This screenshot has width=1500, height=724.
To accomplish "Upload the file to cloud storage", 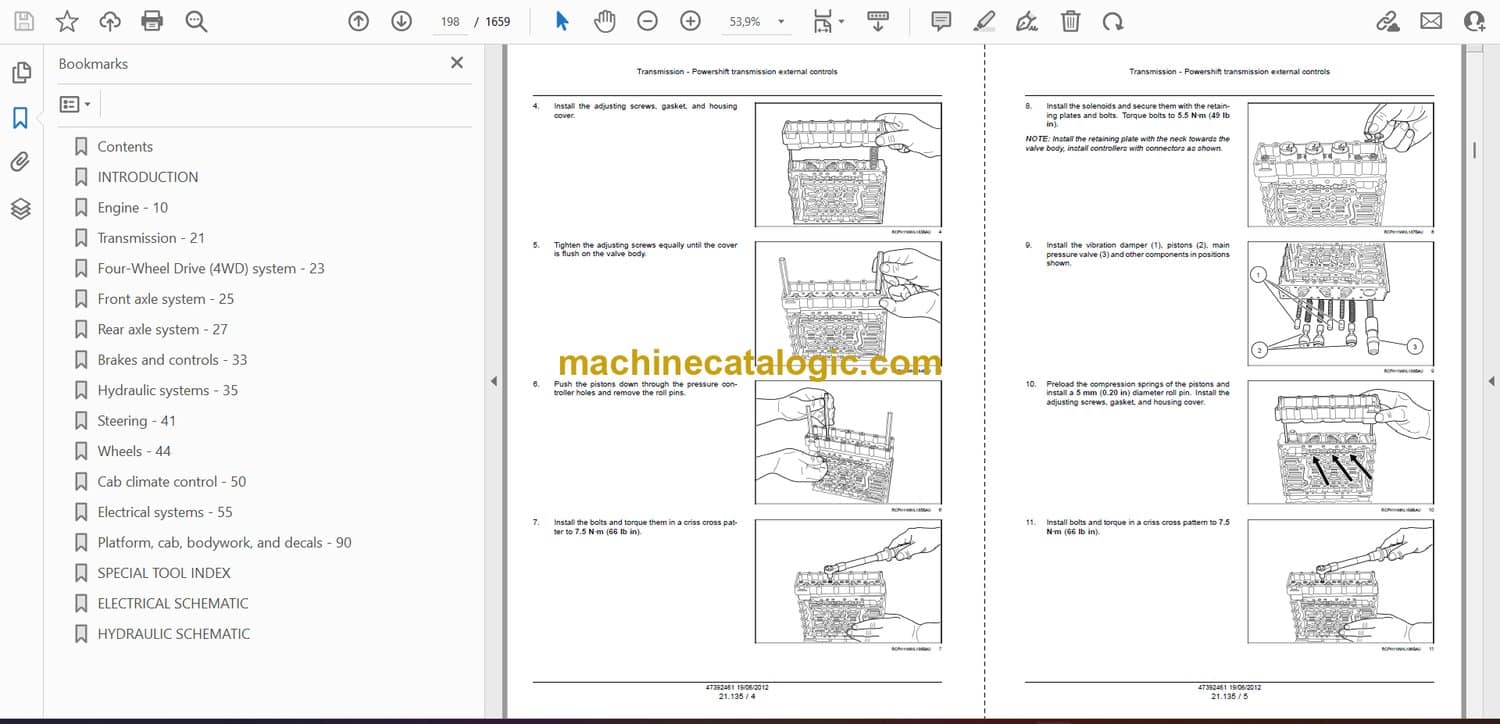I will click(x=110, y=21).
